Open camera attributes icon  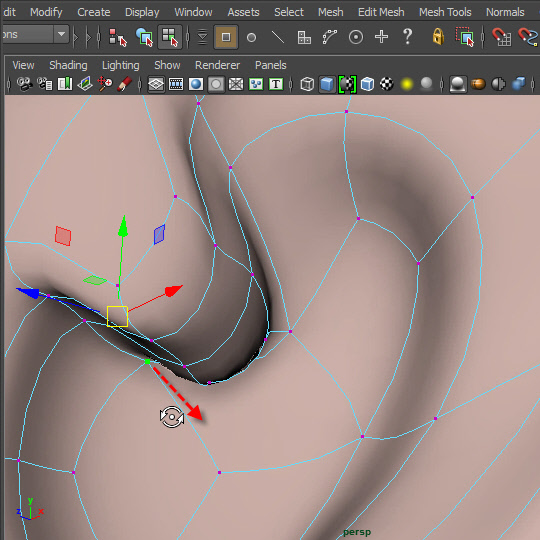45,84
